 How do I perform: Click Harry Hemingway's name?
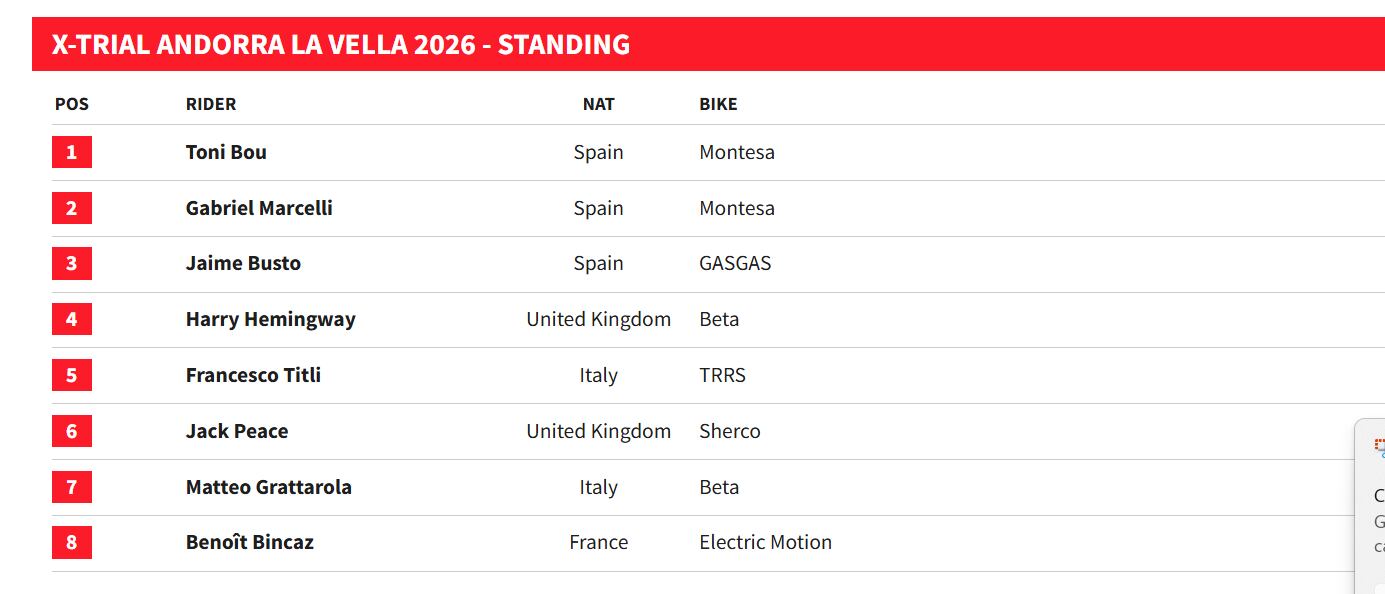pos(270,320)
